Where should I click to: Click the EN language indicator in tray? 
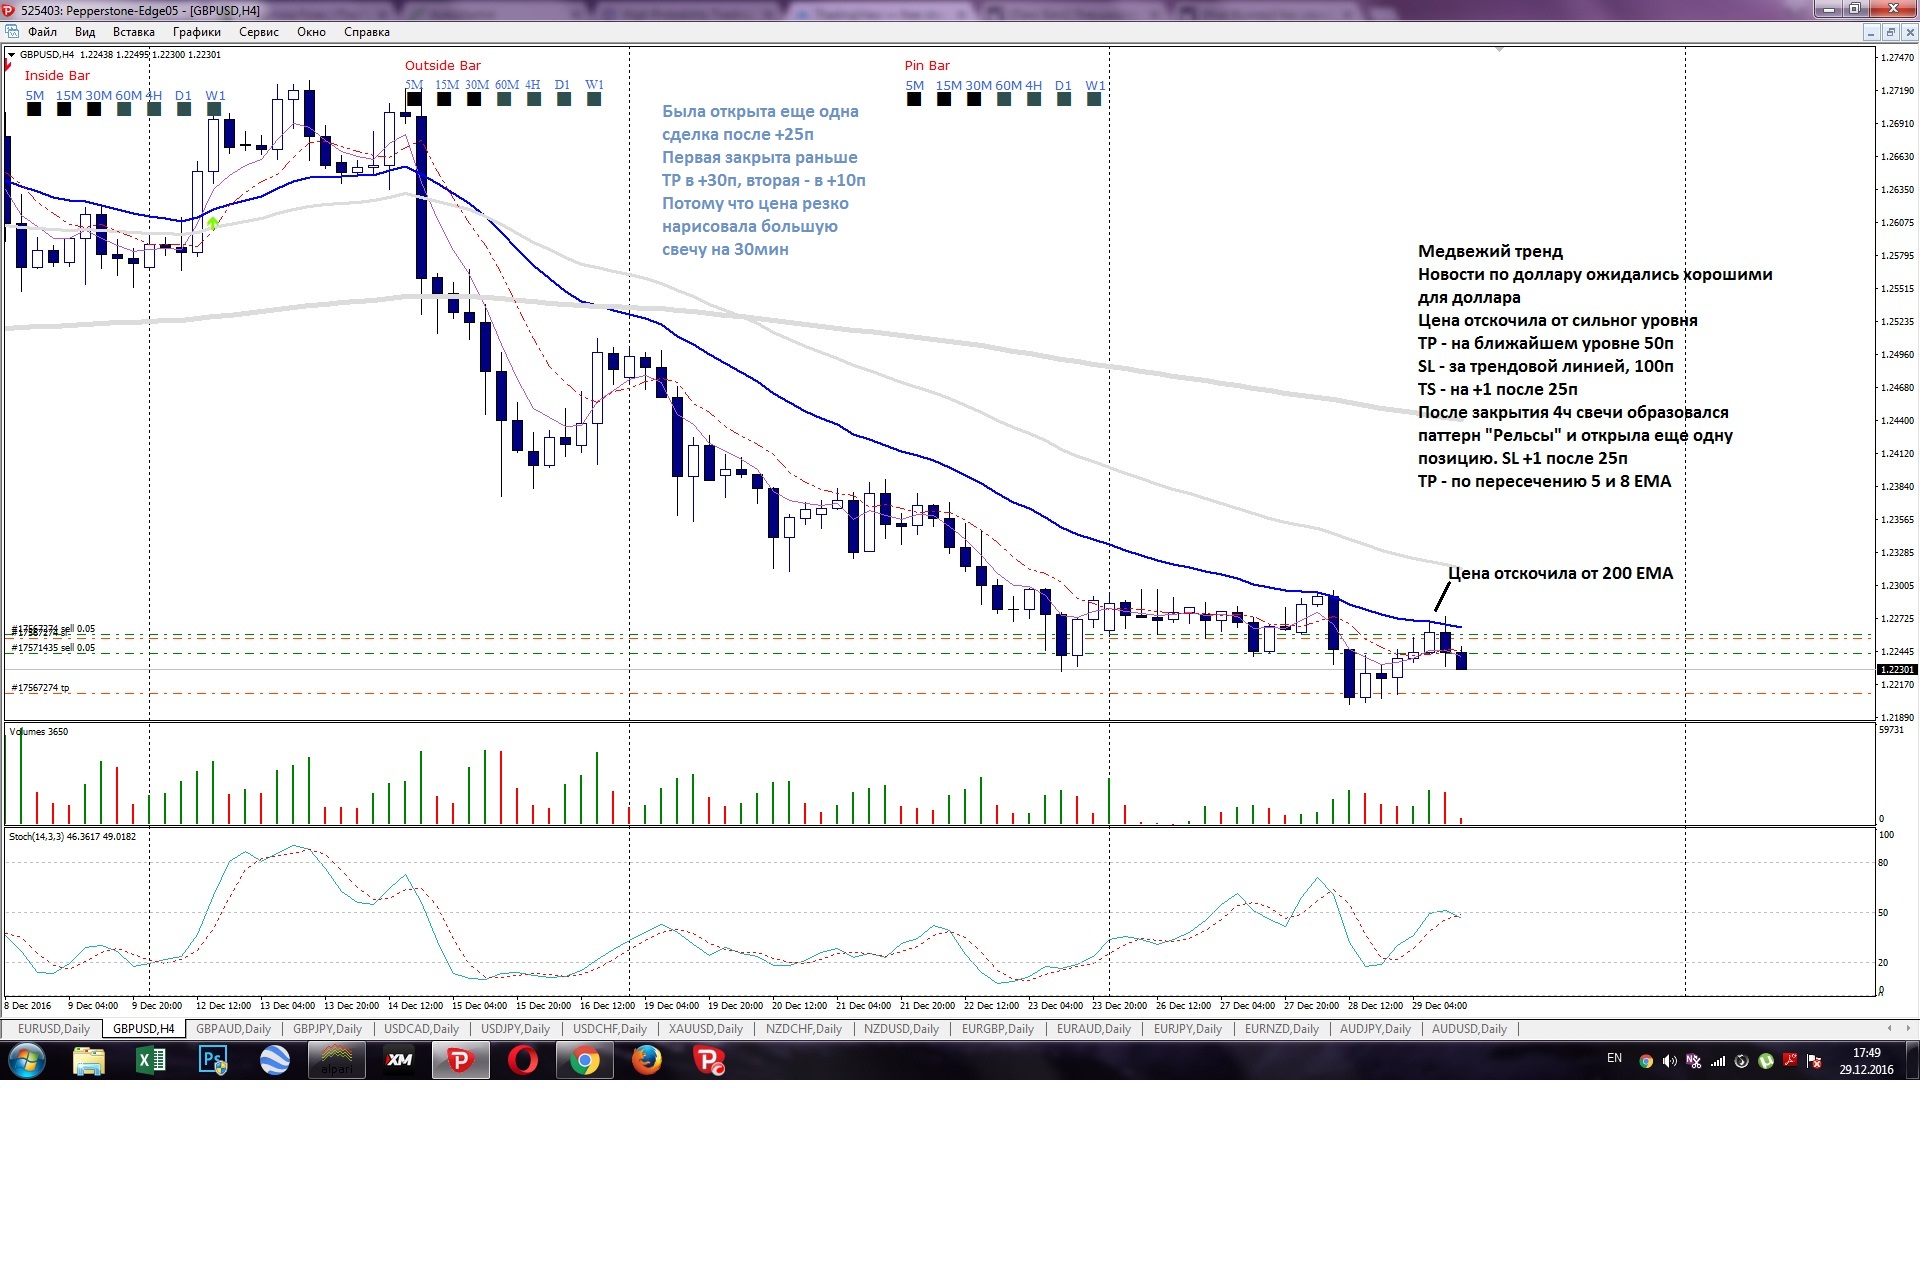1614,1058
